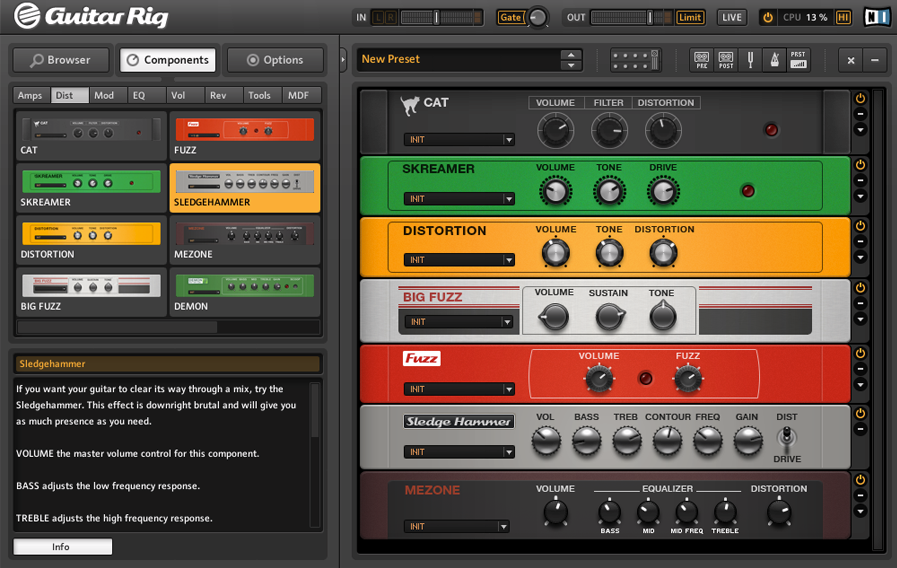Collapse the left sidebar panel arrow
This screenshot has height=568, width=897.
(343, 59)
